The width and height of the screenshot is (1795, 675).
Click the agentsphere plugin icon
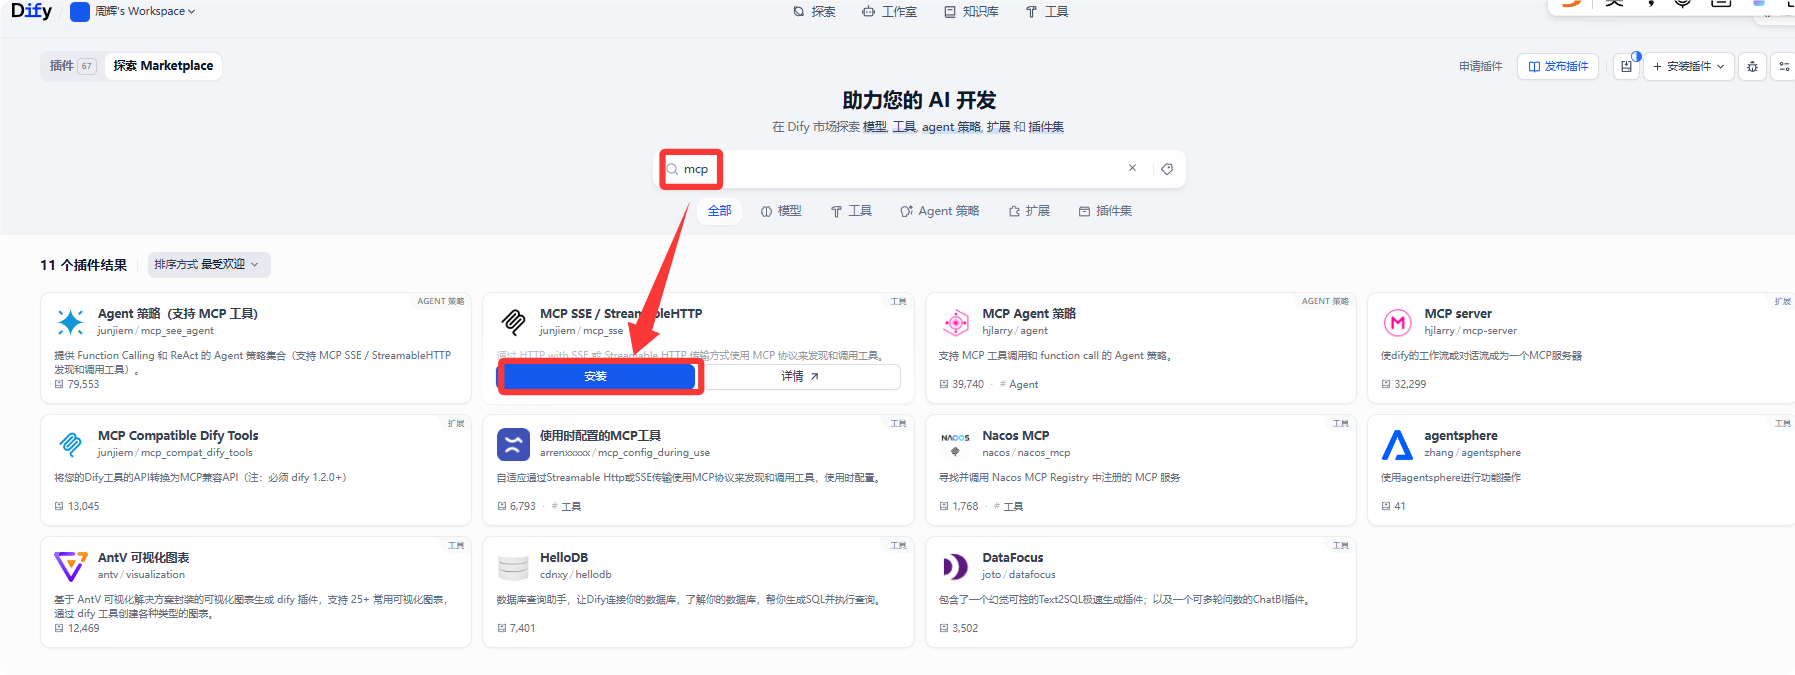(x=1398, y=444)
